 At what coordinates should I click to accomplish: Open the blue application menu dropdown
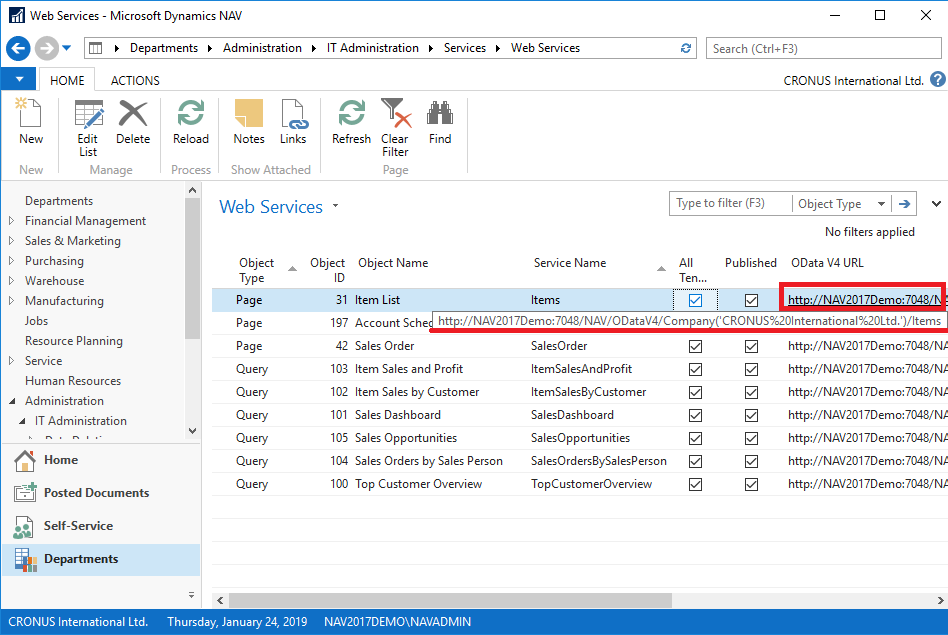pyautogui.click(x=19, y=79)
